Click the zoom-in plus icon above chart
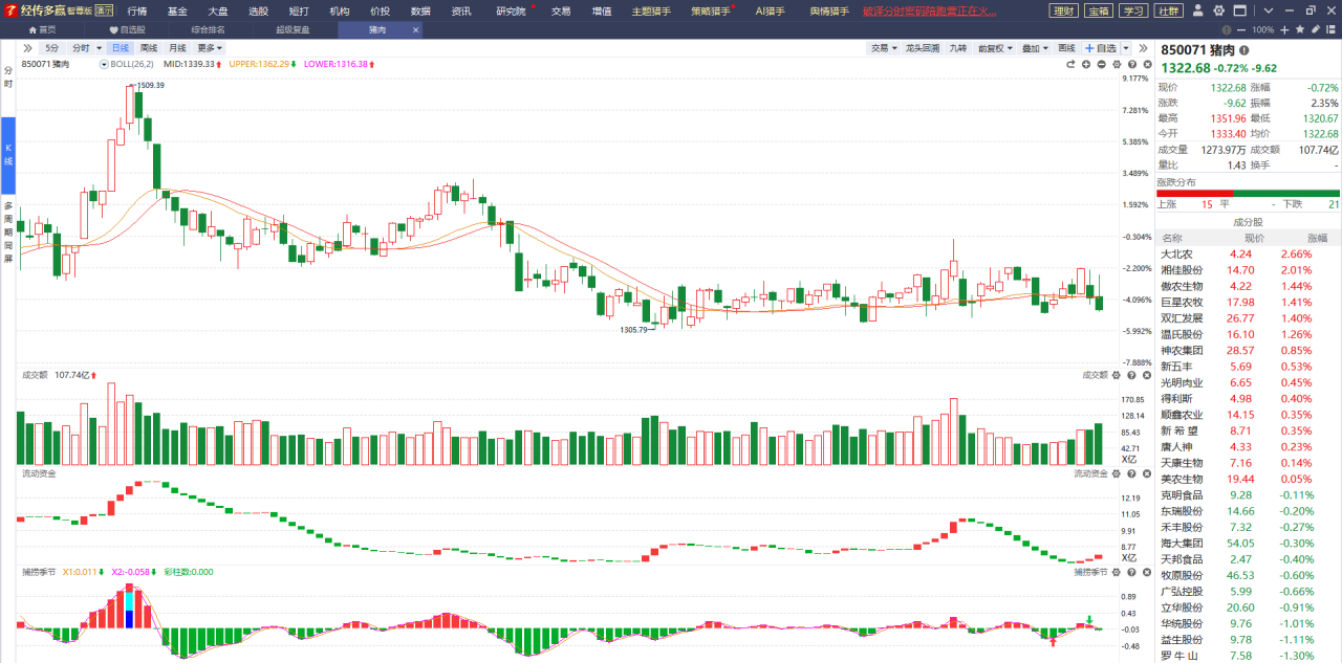The width and height of the screenshot is (1343, 664). pyautogui.click(x=1085, y=64)
